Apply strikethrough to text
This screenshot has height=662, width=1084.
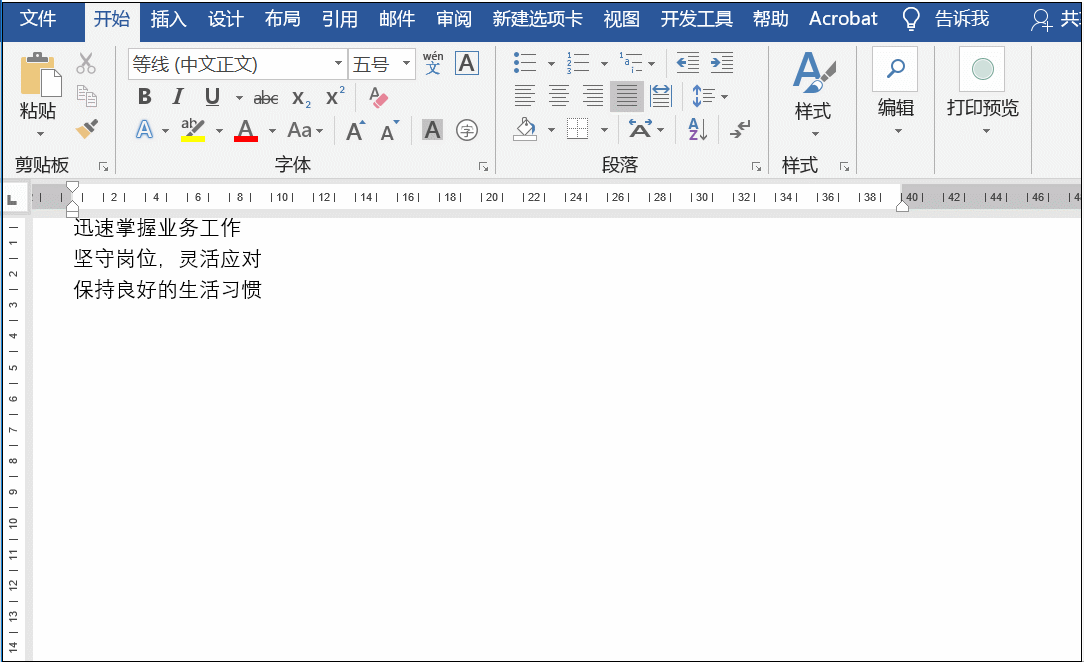pyautogui.click(x=265, y=98)
